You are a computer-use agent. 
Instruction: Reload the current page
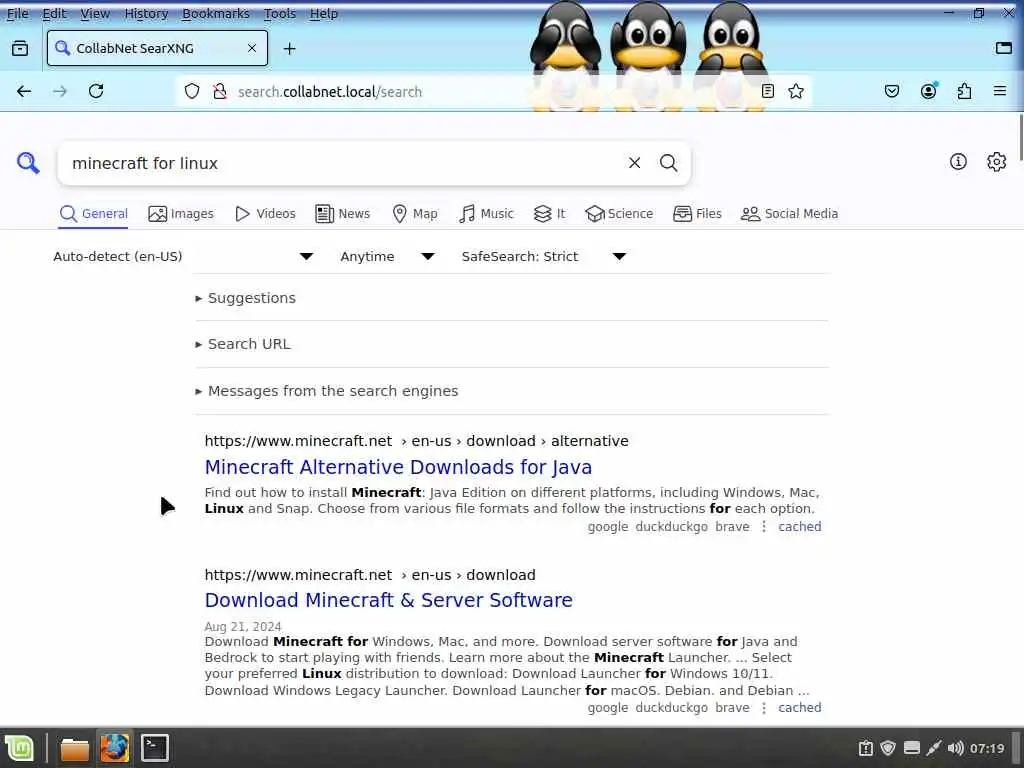(96, 91)
